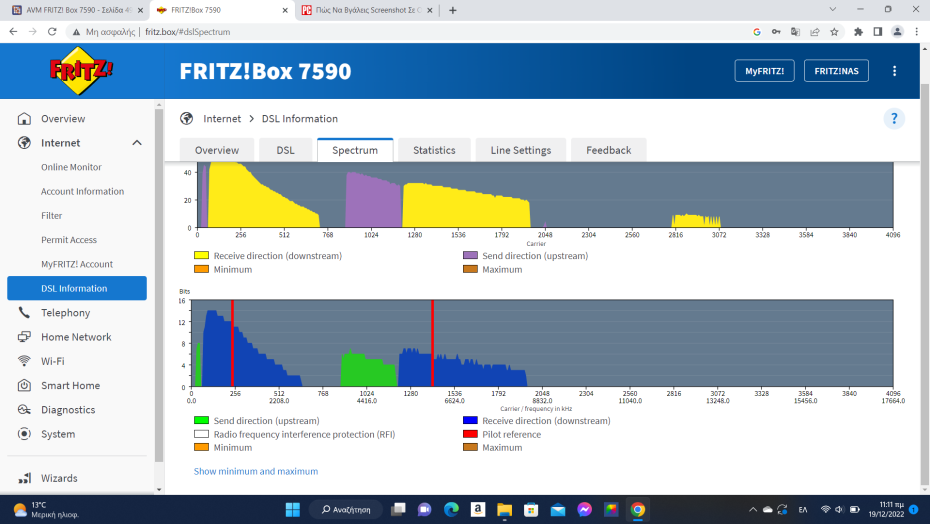Image resolution: width=930 pixels, height=524 pixels.
Task: Show hidden system tray icons chevron
Action: [753, 510]
